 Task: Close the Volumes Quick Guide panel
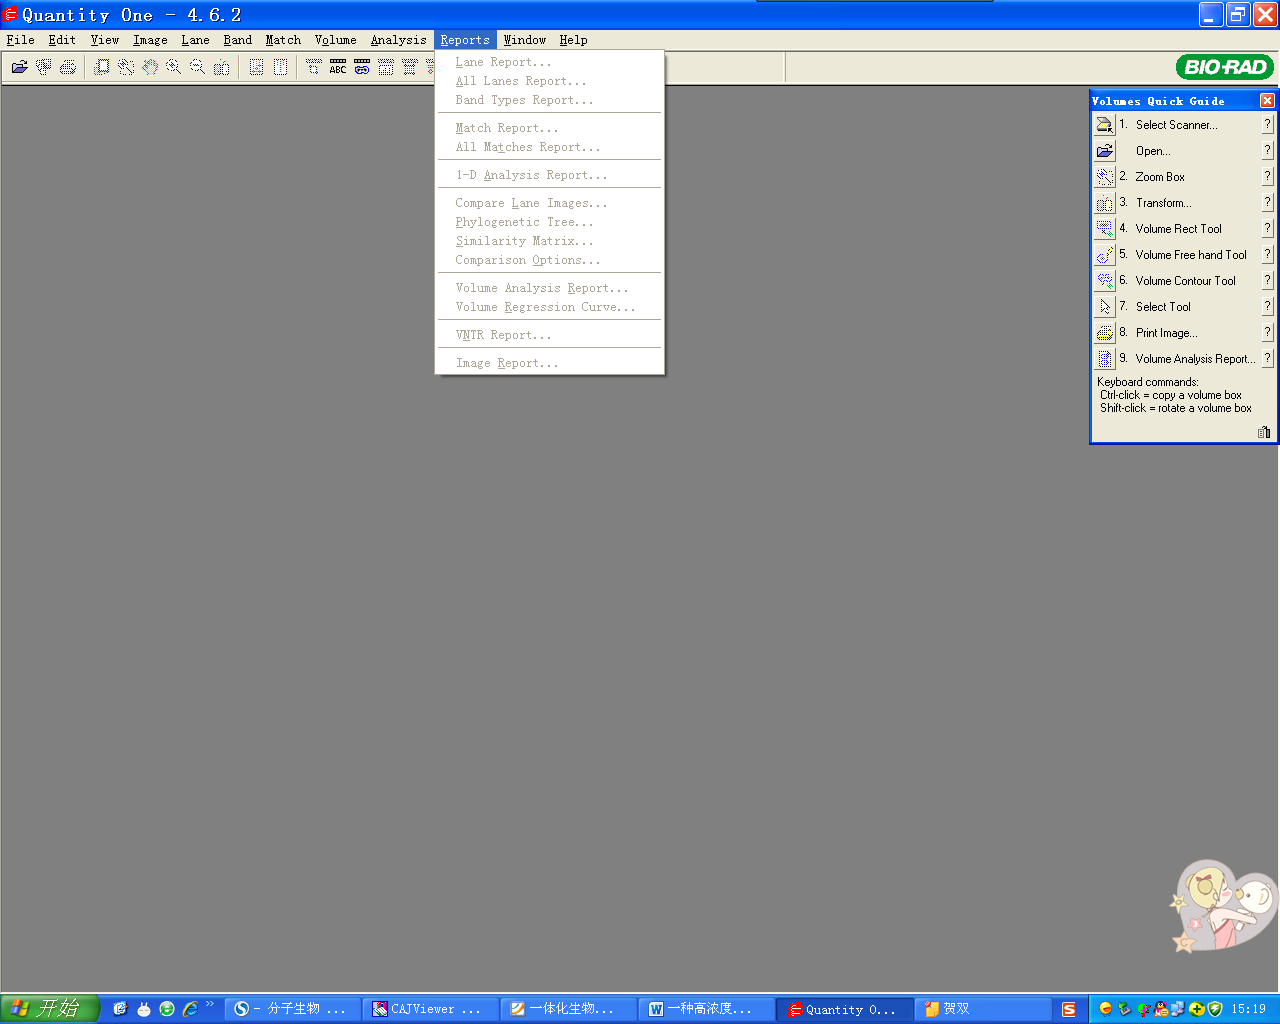[x=1267, y=101]
